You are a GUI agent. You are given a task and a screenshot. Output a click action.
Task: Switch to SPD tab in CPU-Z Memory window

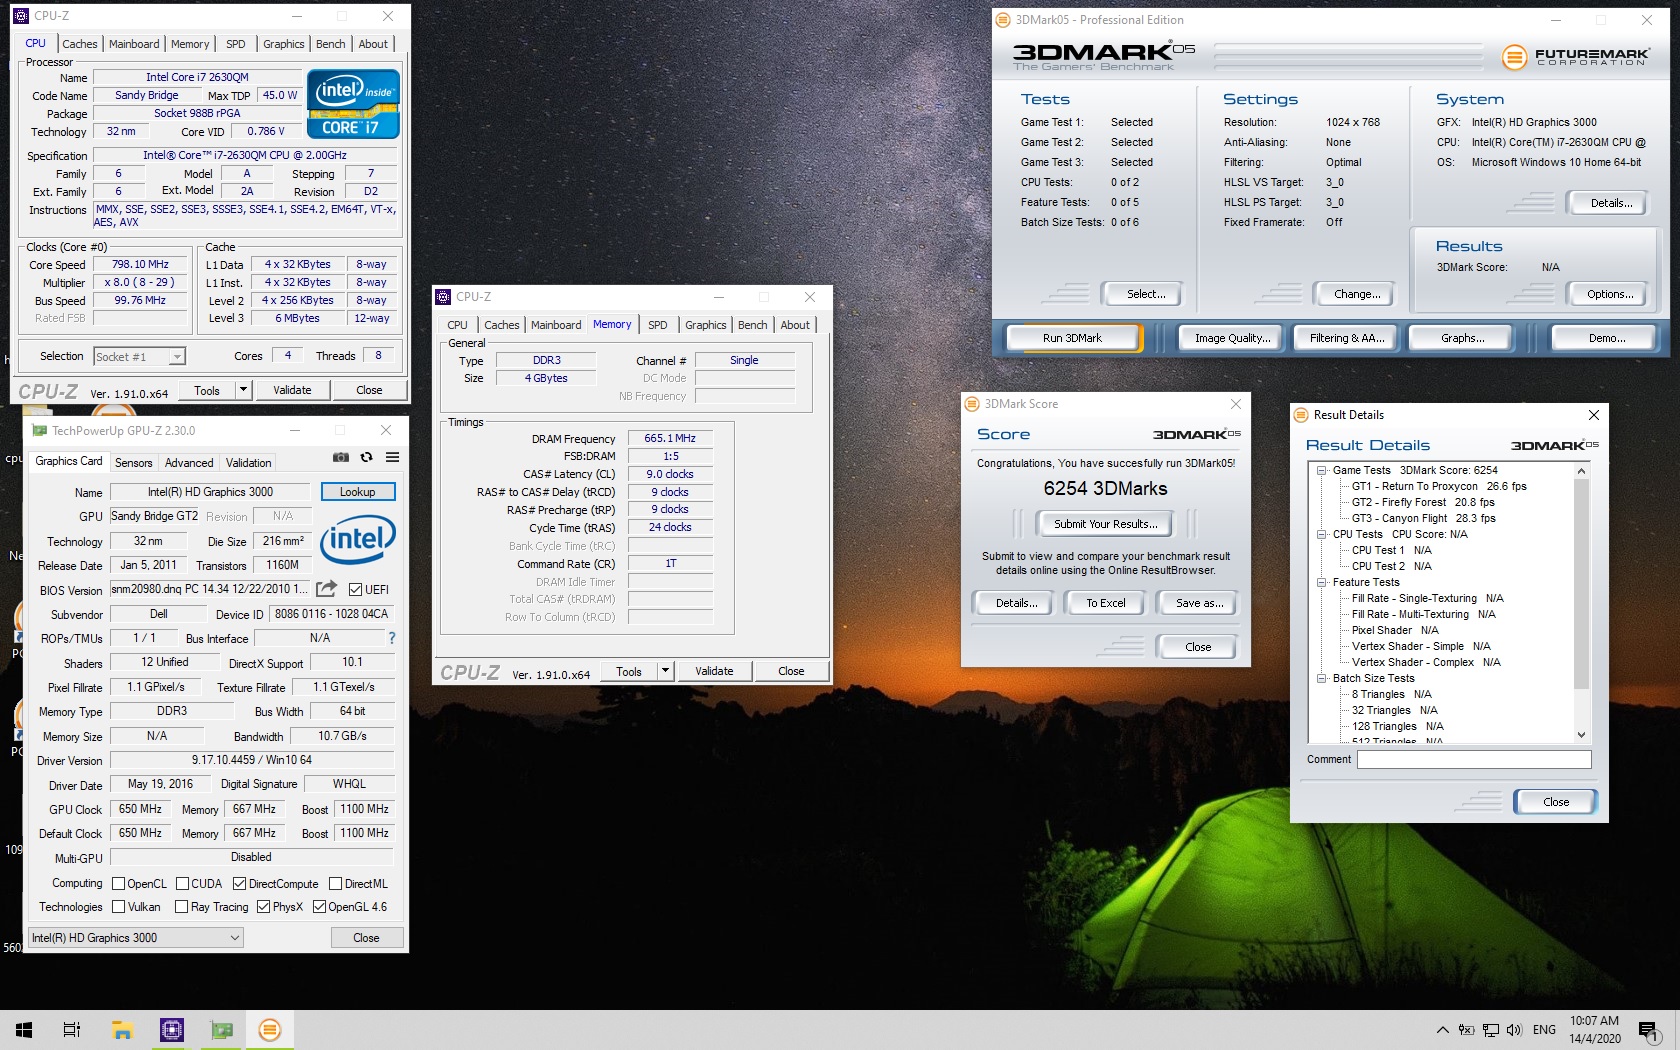point(657,325)
